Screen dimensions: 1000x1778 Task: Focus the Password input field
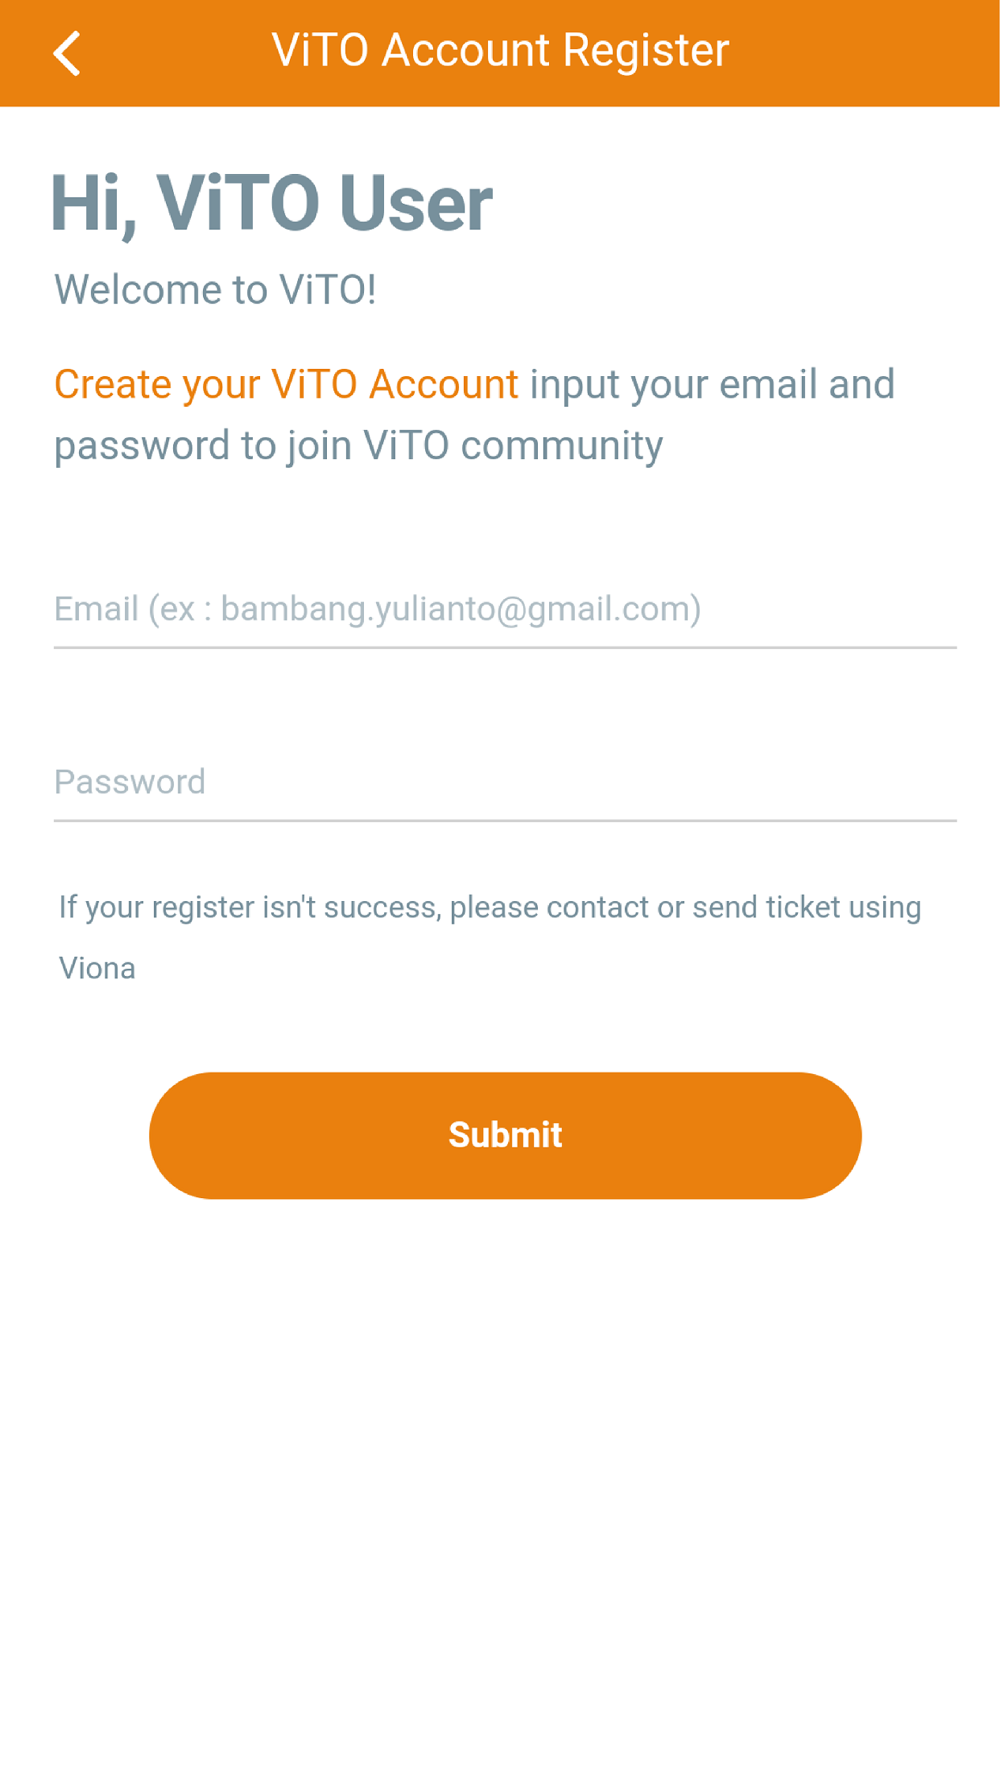tap(505, 782)
